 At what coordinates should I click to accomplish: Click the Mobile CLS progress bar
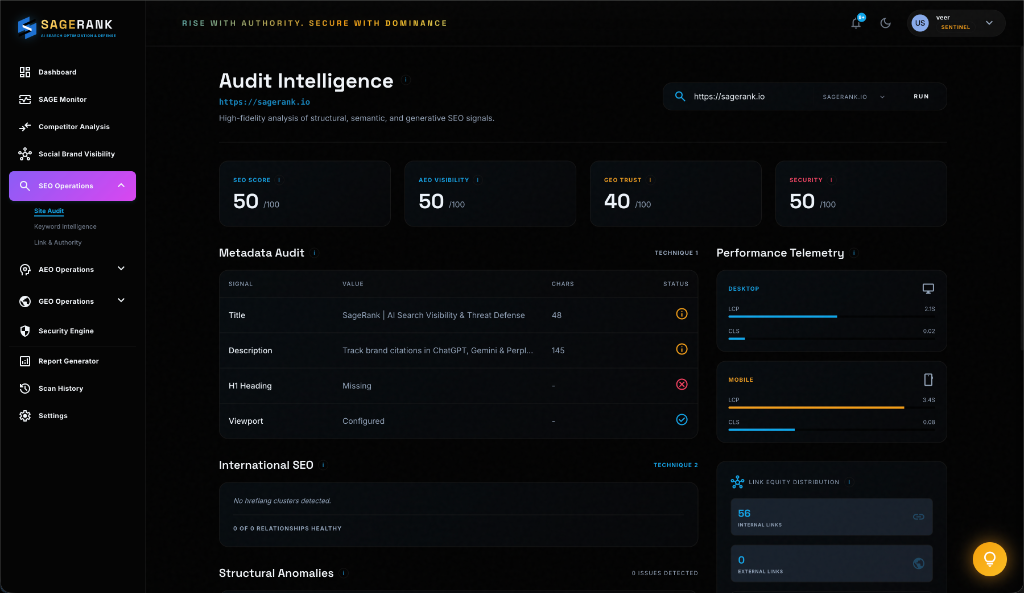point(831,430)
